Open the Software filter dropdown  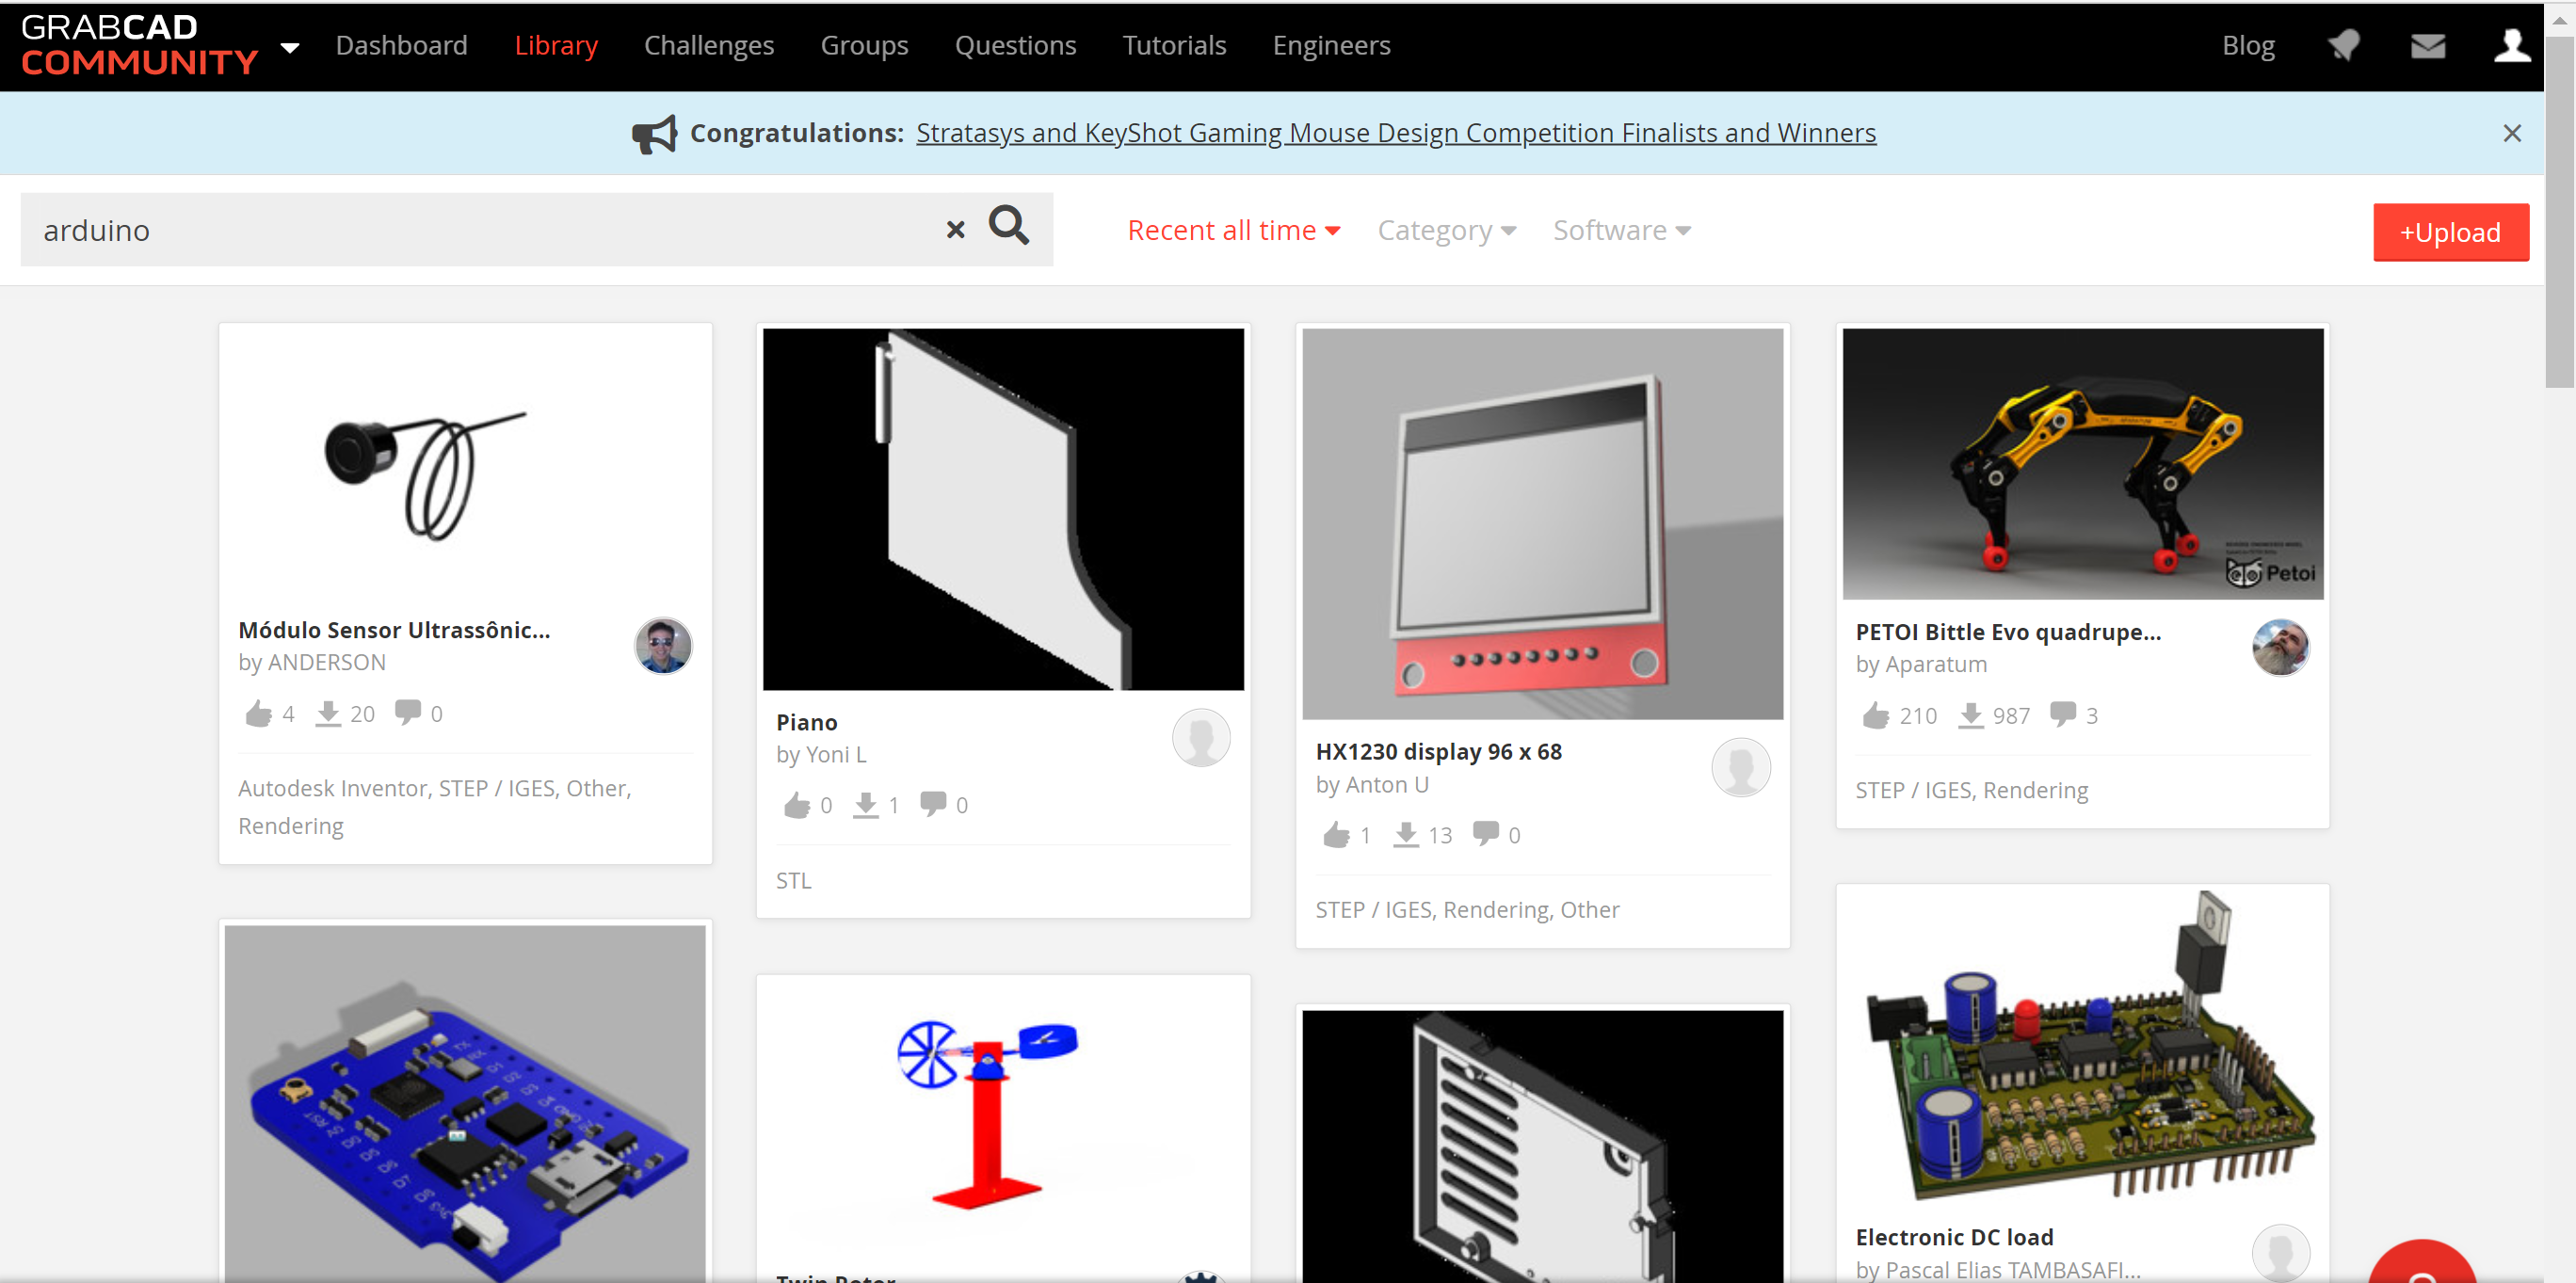[1621, 230]
